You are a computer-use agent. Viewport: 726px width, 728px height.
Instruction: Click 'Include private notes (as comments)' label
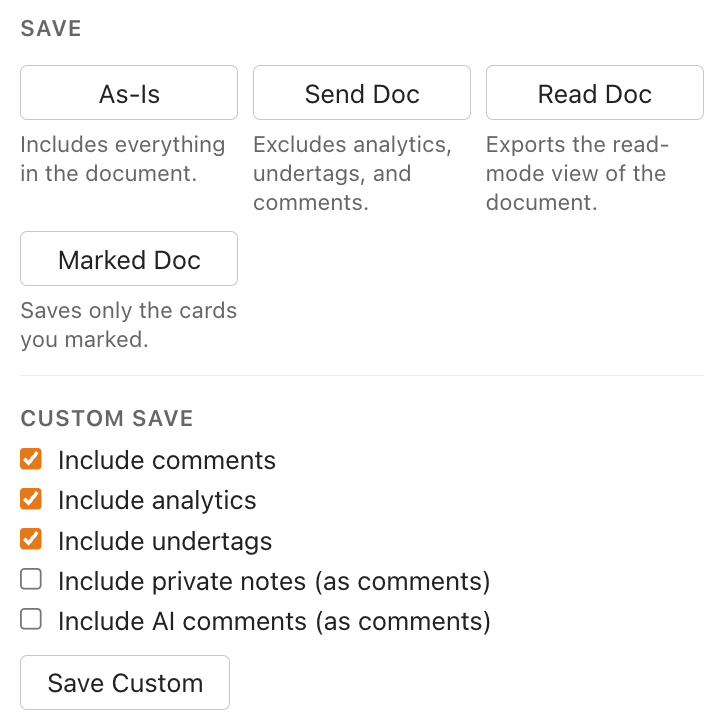(x=274, y=581)
